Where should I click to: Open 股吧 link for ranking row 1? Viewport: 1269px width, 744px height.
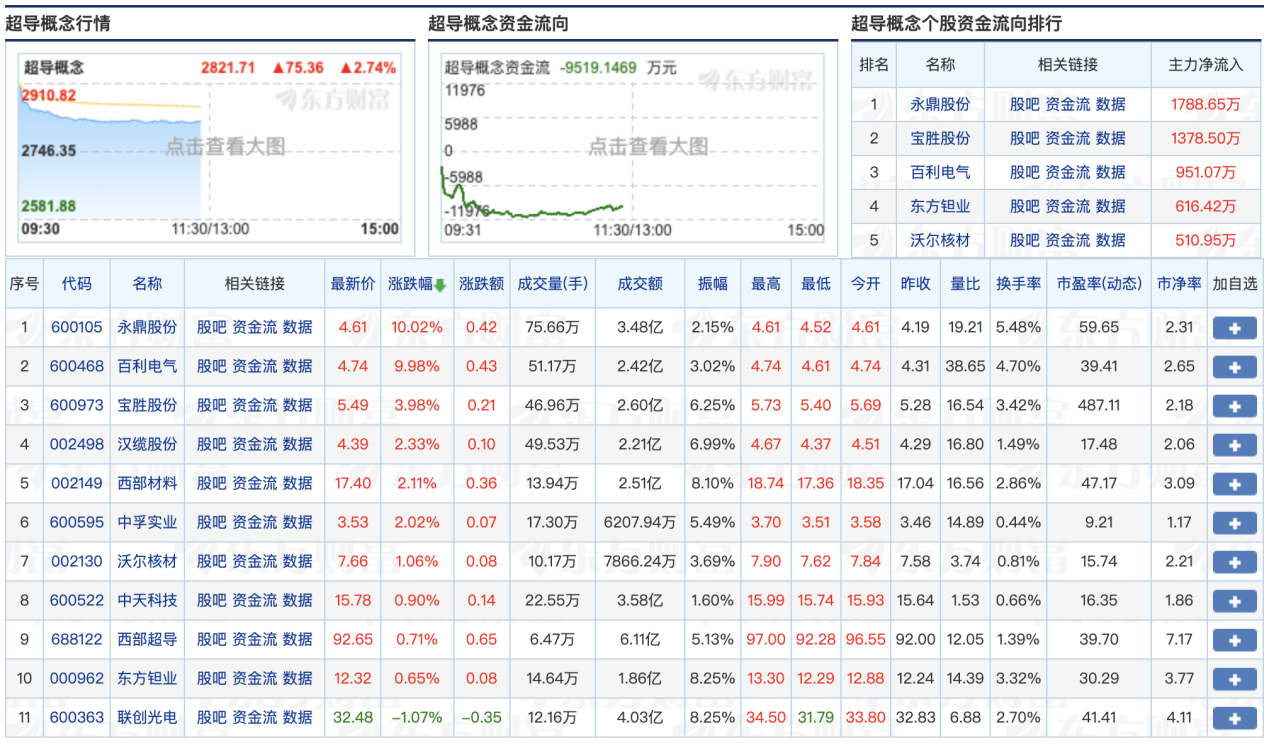click(x=1024, y=104)
